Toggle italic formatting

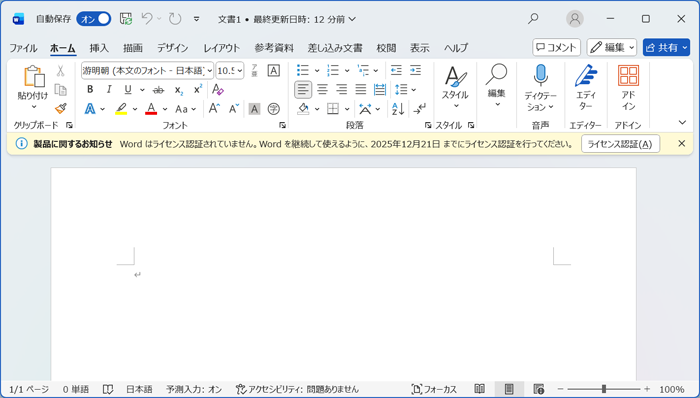109,90
